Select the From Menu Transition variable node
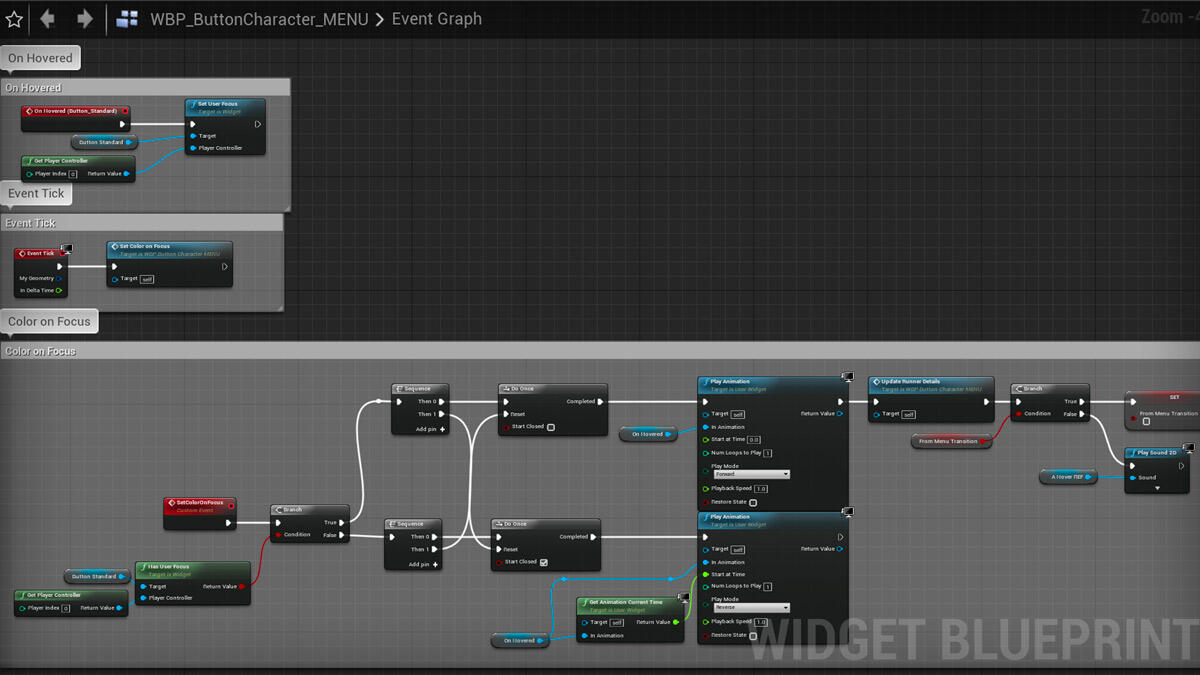1200x675 pixels. pyautogui.click(x=950, y=441)
